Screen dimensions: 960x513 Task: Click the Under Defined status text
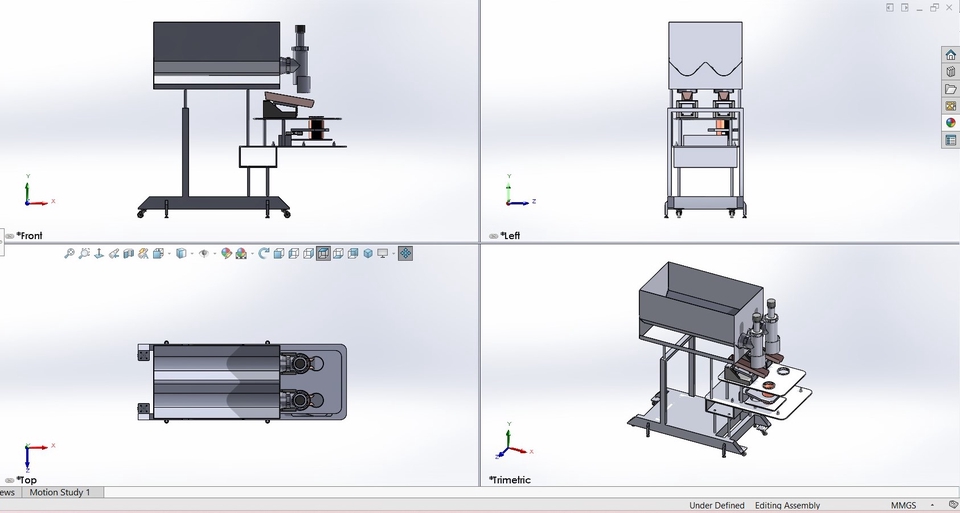point(717,506)
